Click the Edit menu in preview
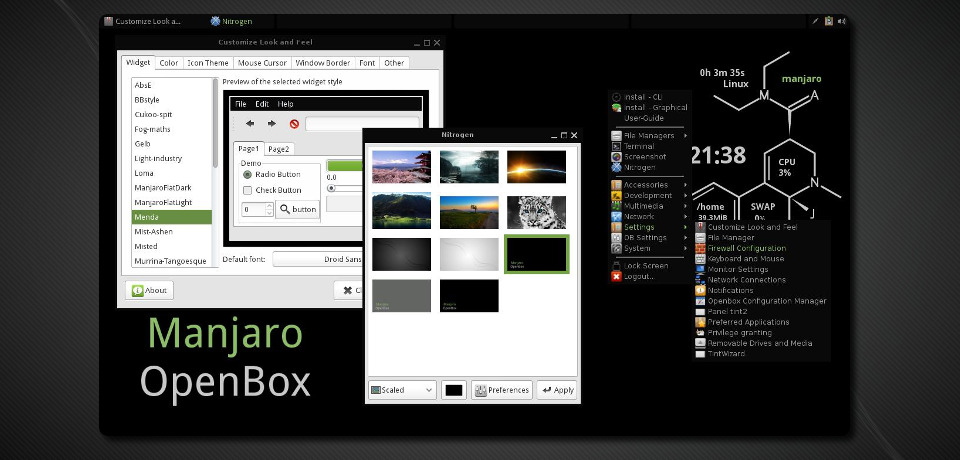Viewport: 960px width, 460px height. coord(262,104)
